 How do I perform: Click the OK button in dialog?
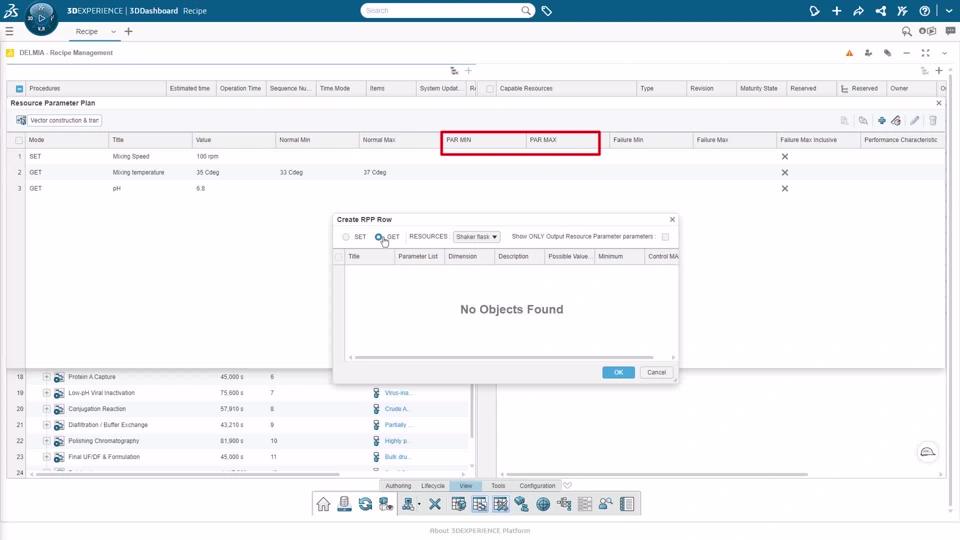618,372
